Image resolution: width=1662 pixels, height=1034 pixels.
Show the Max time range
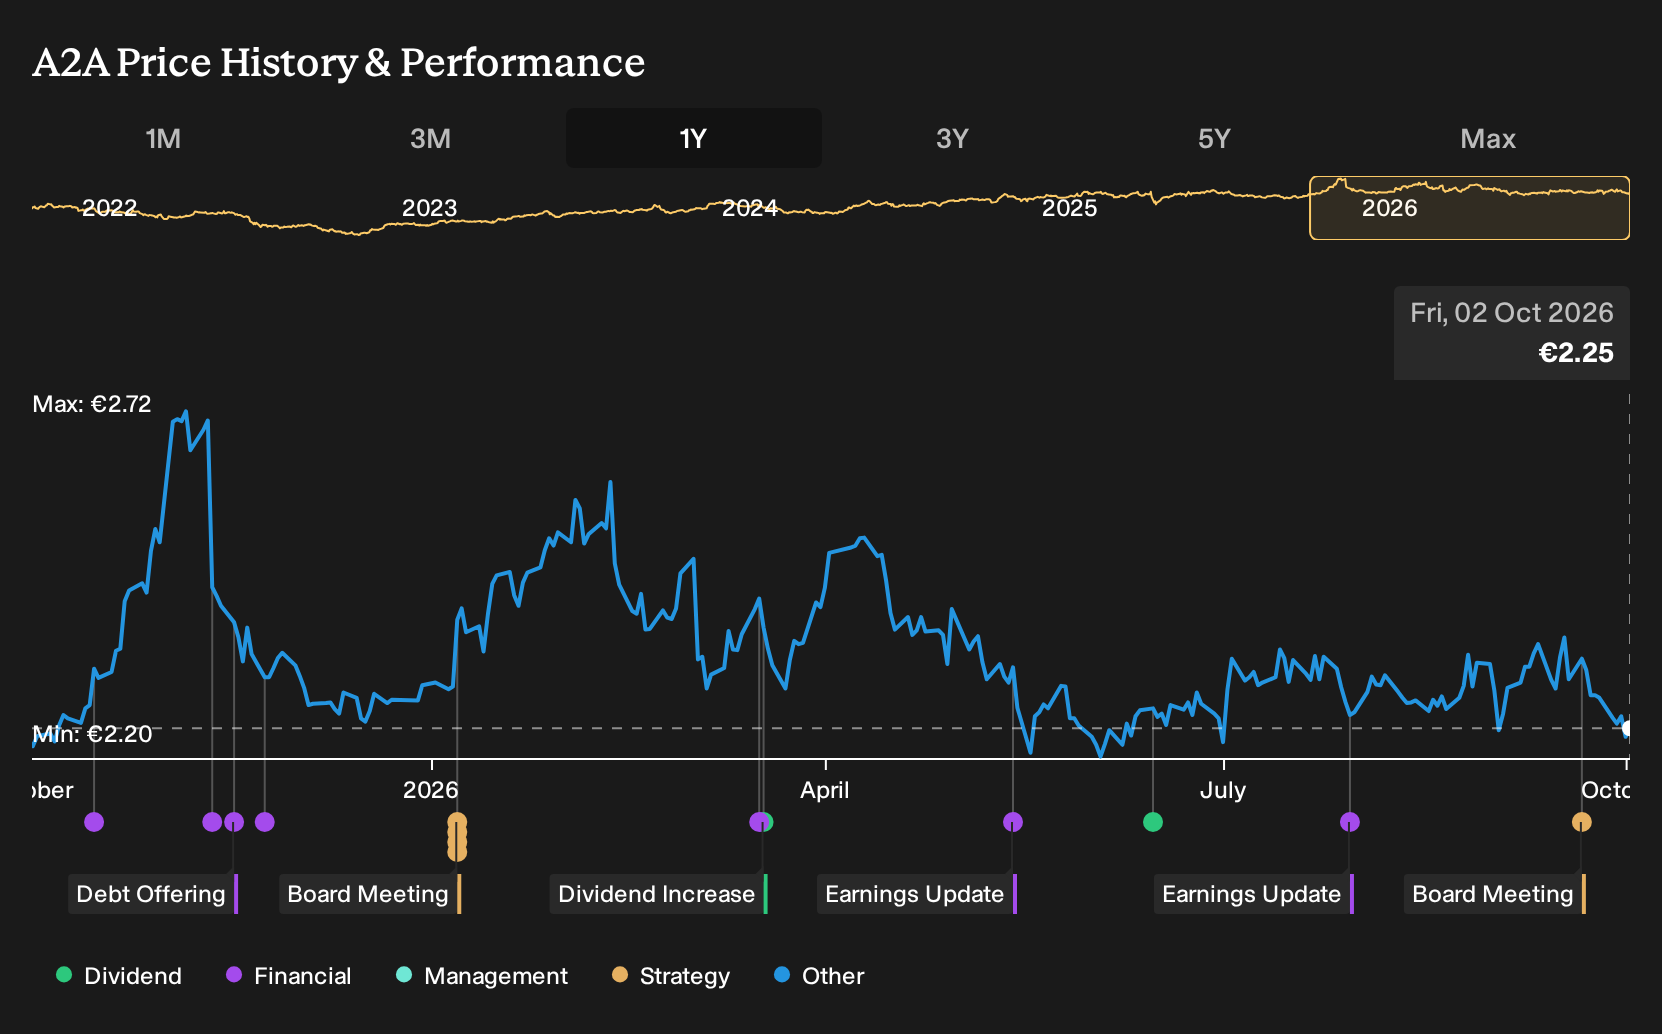pos(1488,139)
